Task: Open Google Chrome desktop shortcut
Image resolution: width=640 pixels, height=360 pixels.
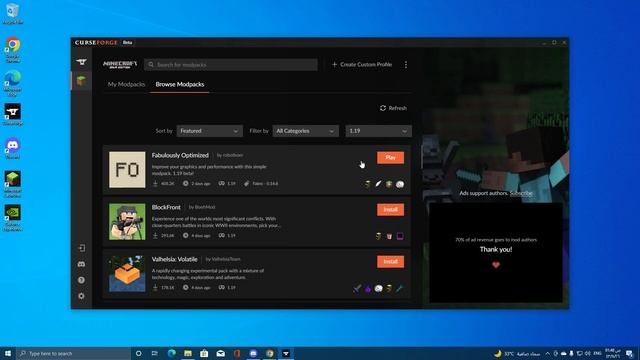Action: (x=13, y=50)
